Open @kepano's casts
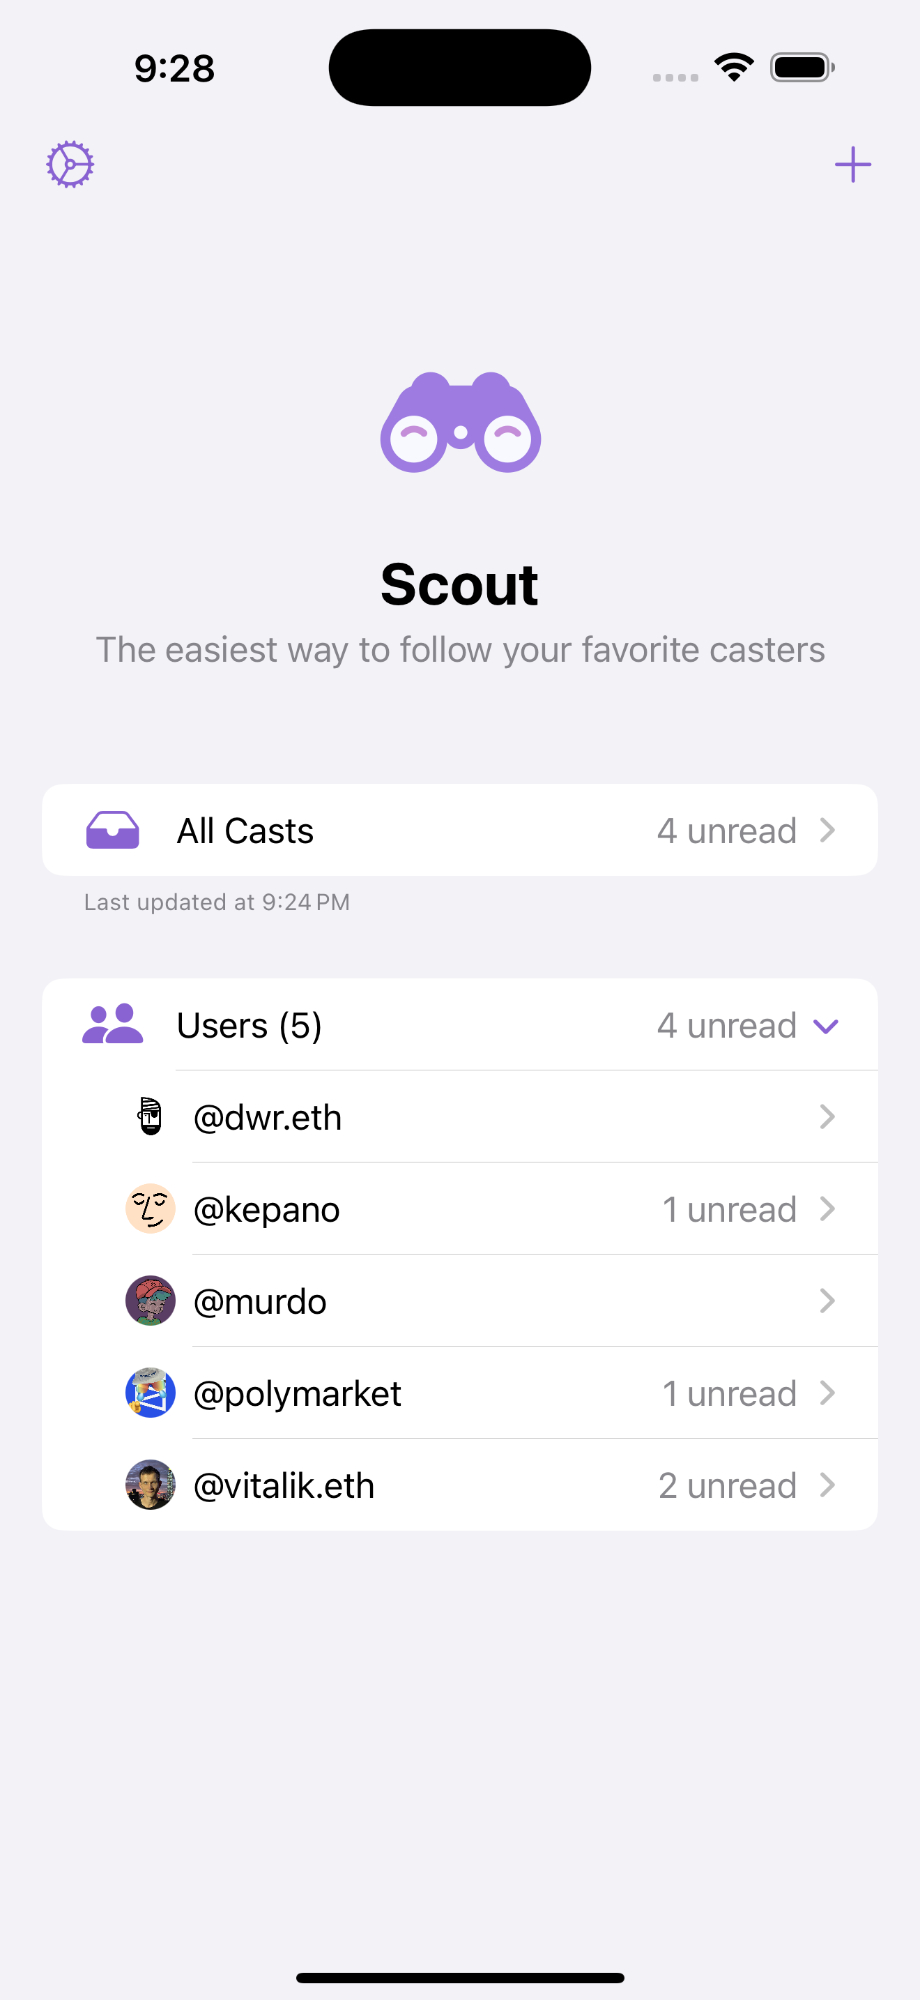 pyautogui.click(x=266, y=1210)
